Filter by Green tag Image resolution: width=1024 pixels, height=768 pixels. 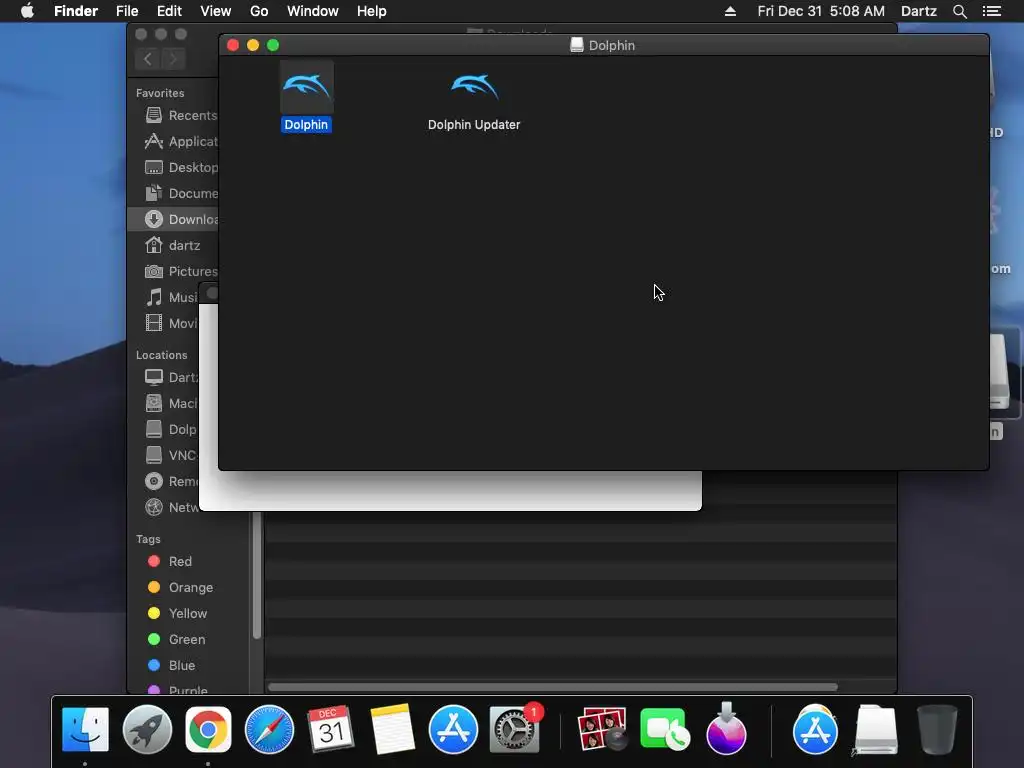176,640
